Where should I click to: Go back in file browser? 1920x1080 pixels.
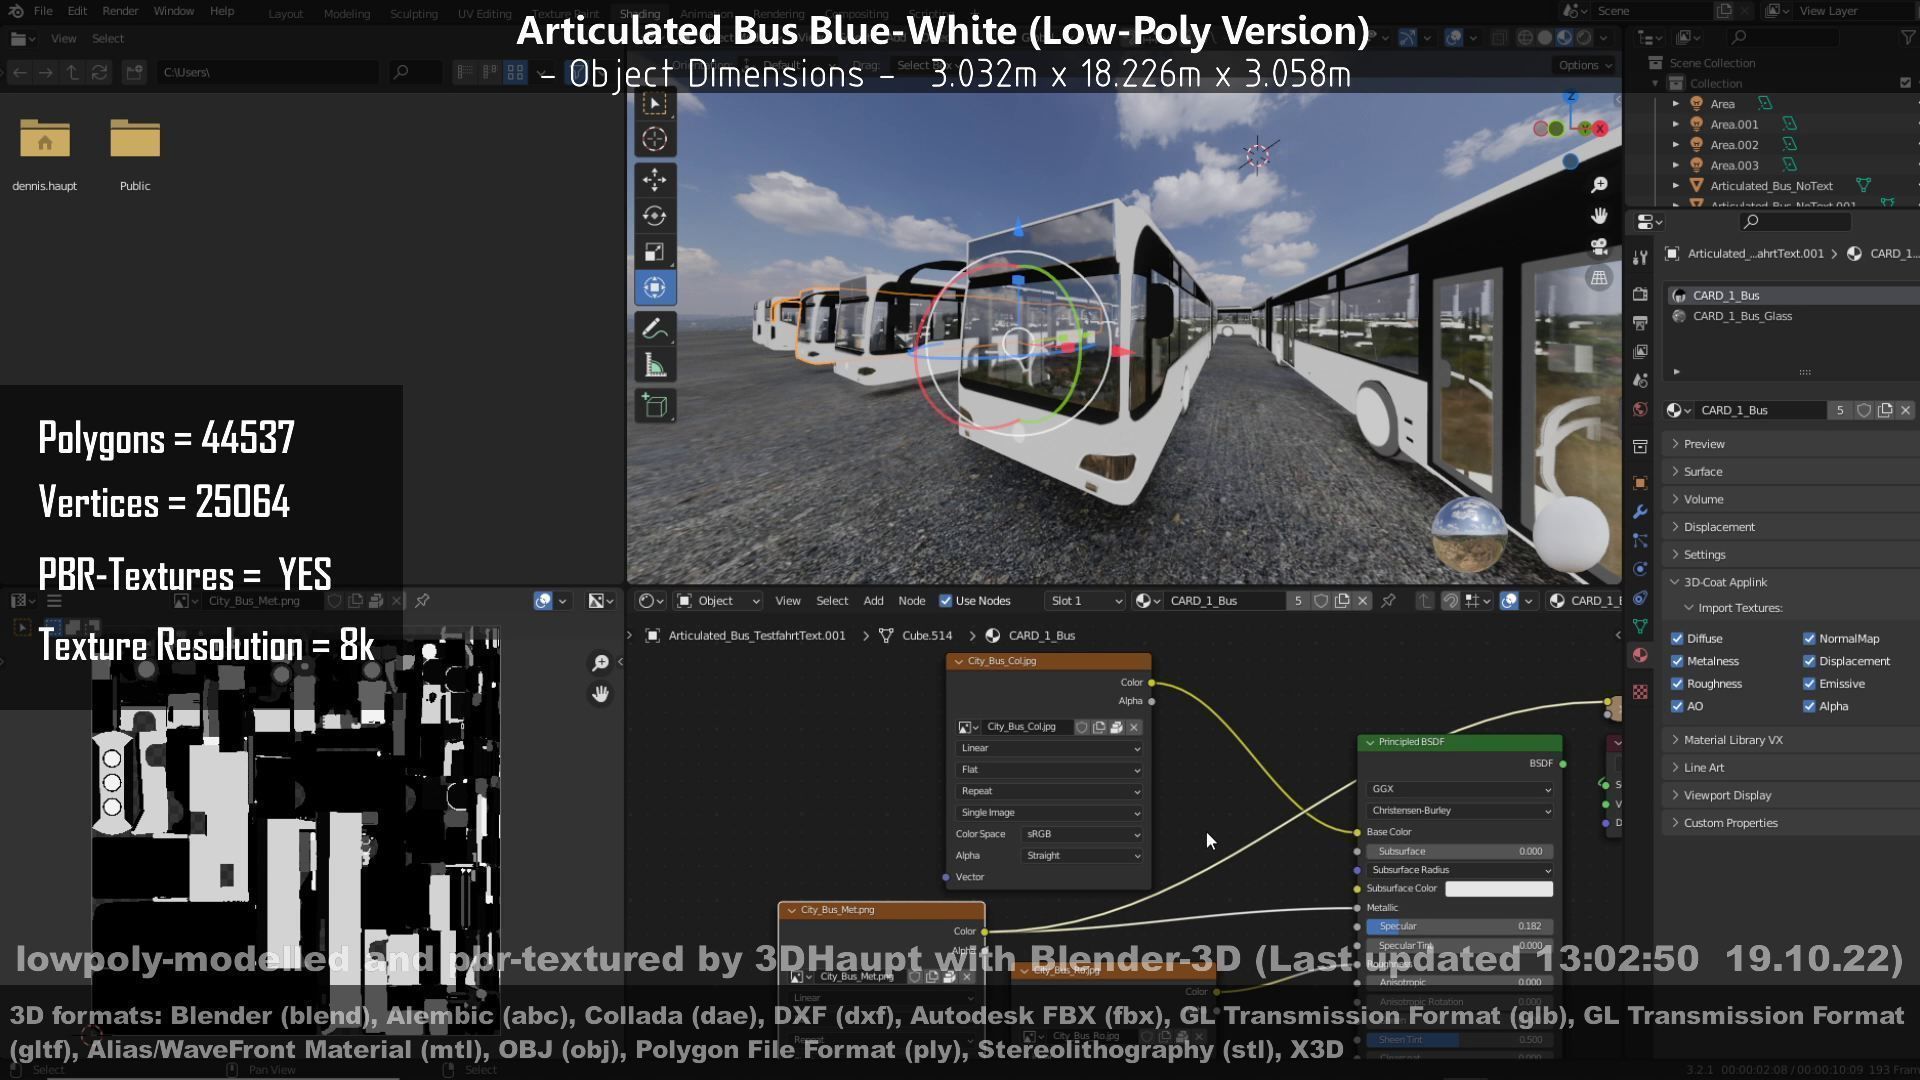point(19,72)
